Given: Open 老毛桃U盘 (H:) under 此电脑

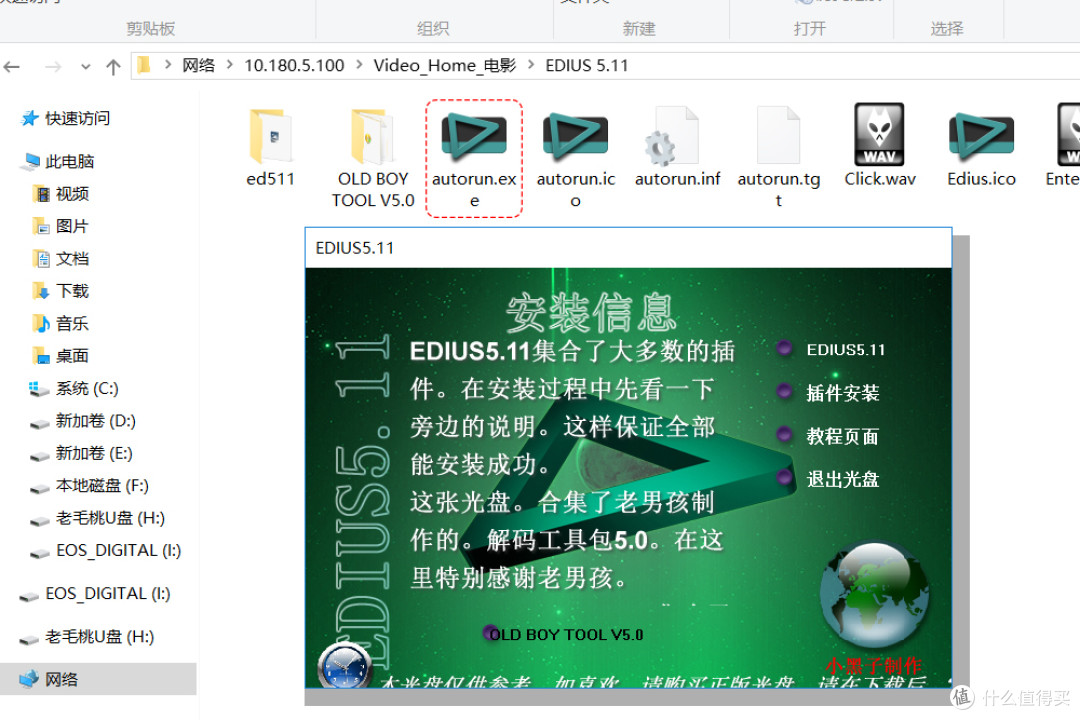Looking at the screenshot, I should click(97, 518).
